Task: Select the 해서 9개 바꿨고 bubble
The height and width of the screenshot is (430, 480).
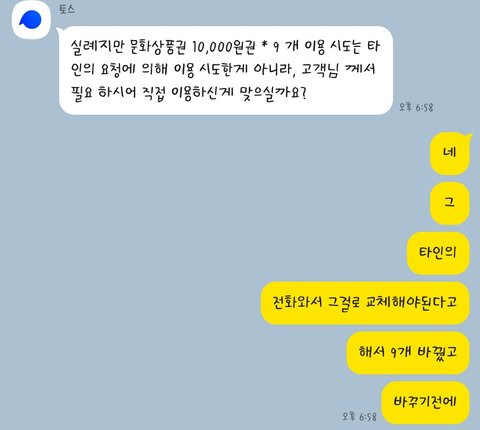Action: (x=408, y=353)
